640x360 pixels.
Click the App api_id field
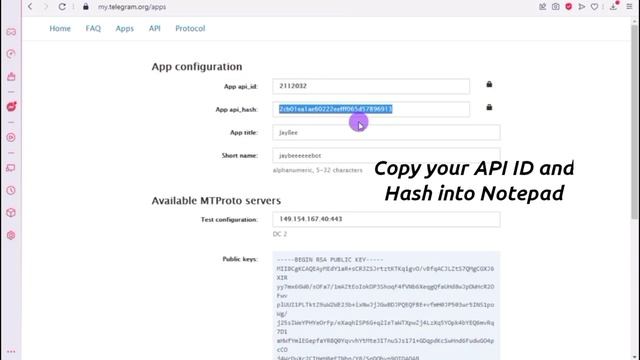[371, 86]
